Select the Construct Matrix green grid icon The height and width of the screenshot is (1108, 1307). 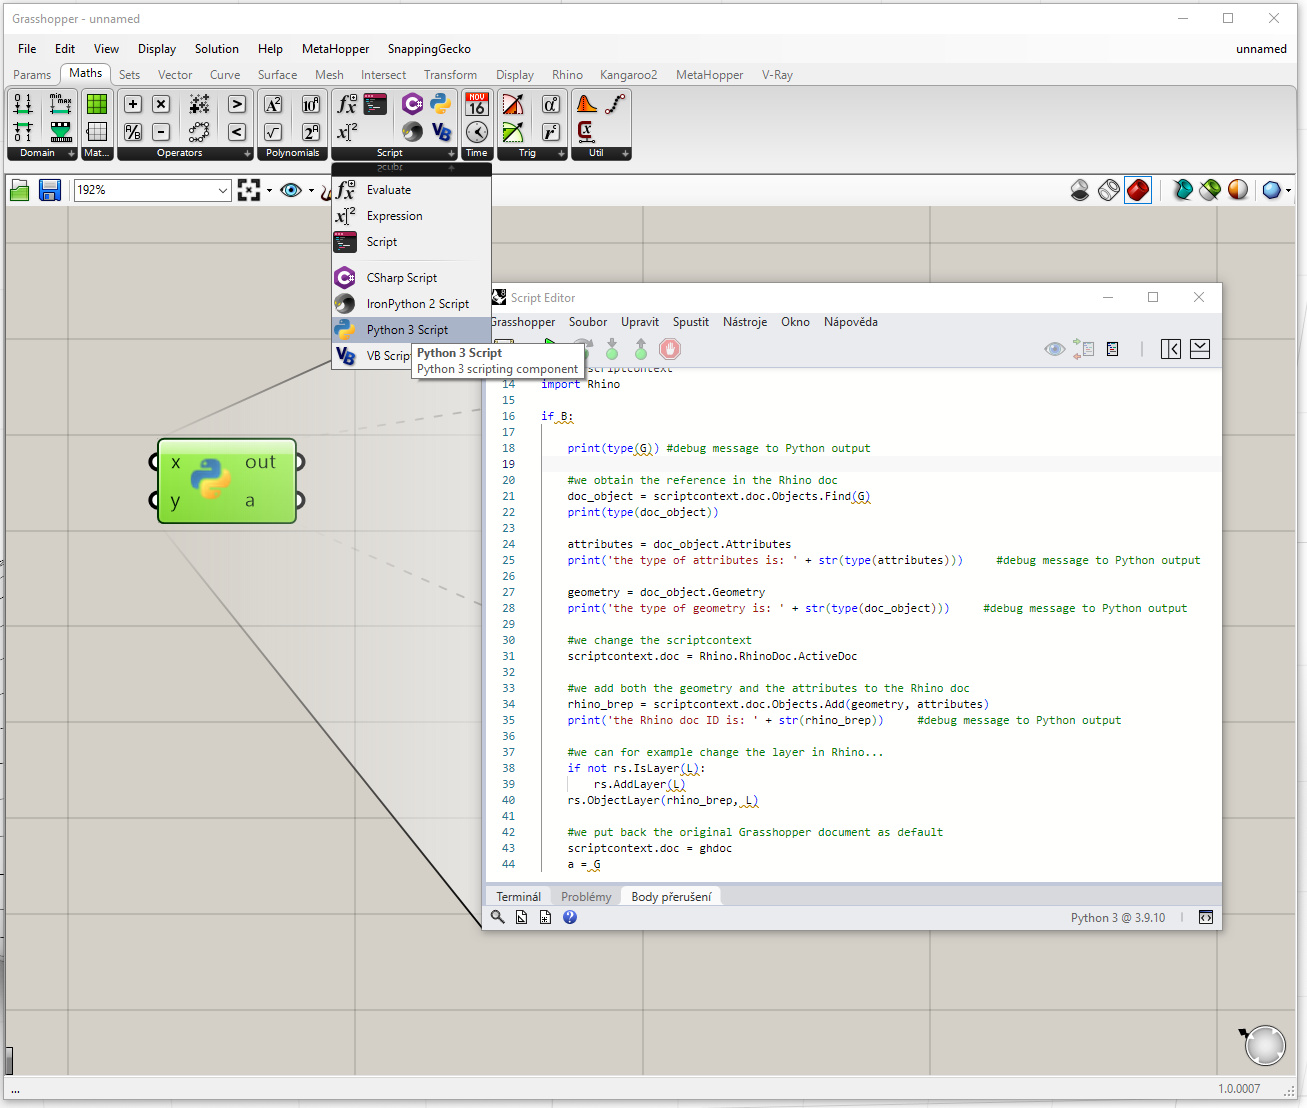click(x=97, y=104)
